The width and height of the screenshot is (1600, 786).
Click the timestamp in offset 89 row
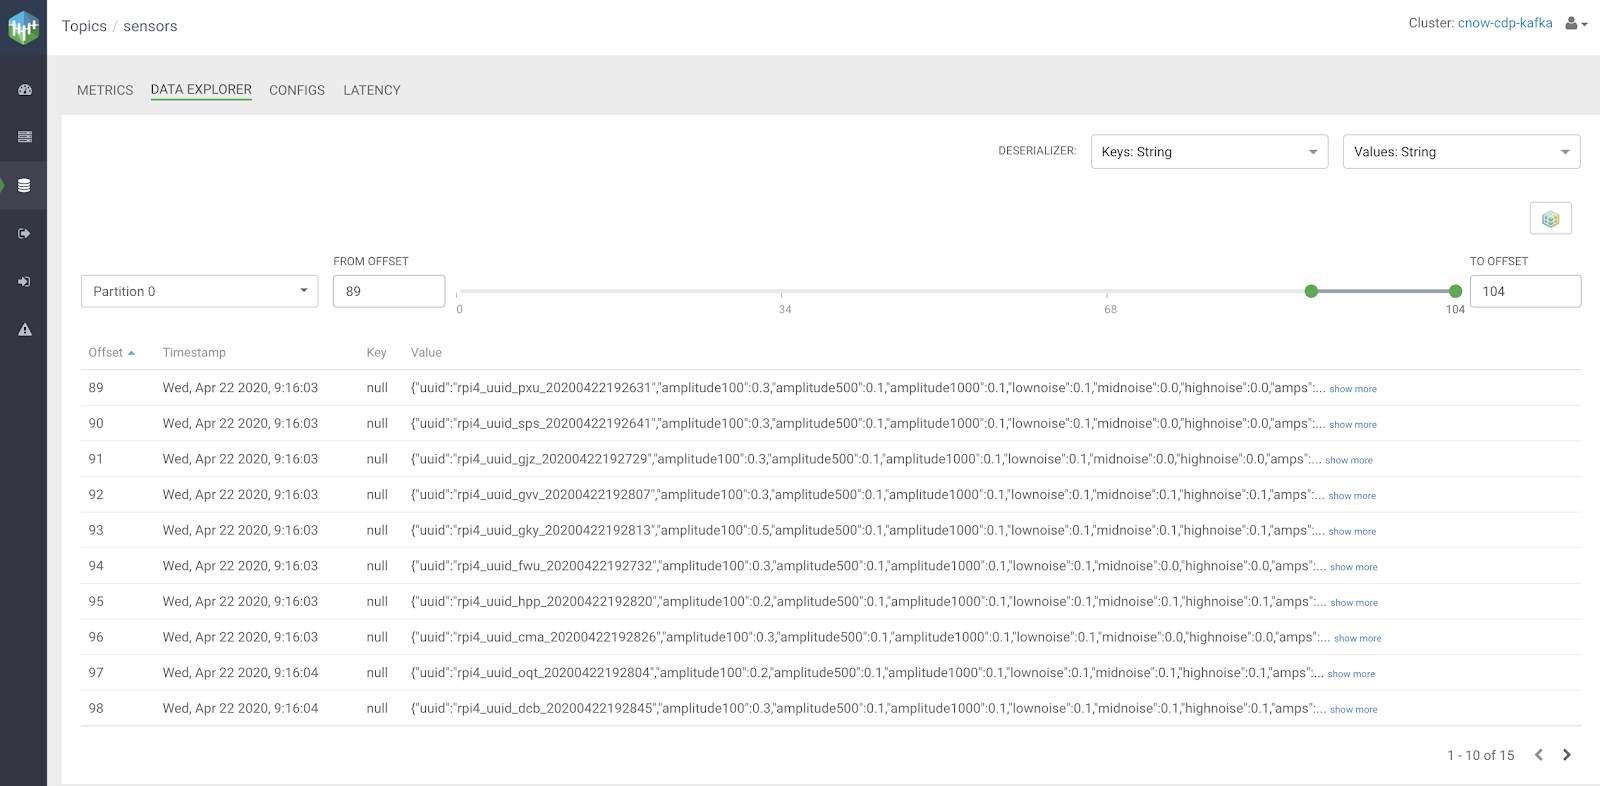(x=240, y=388)
